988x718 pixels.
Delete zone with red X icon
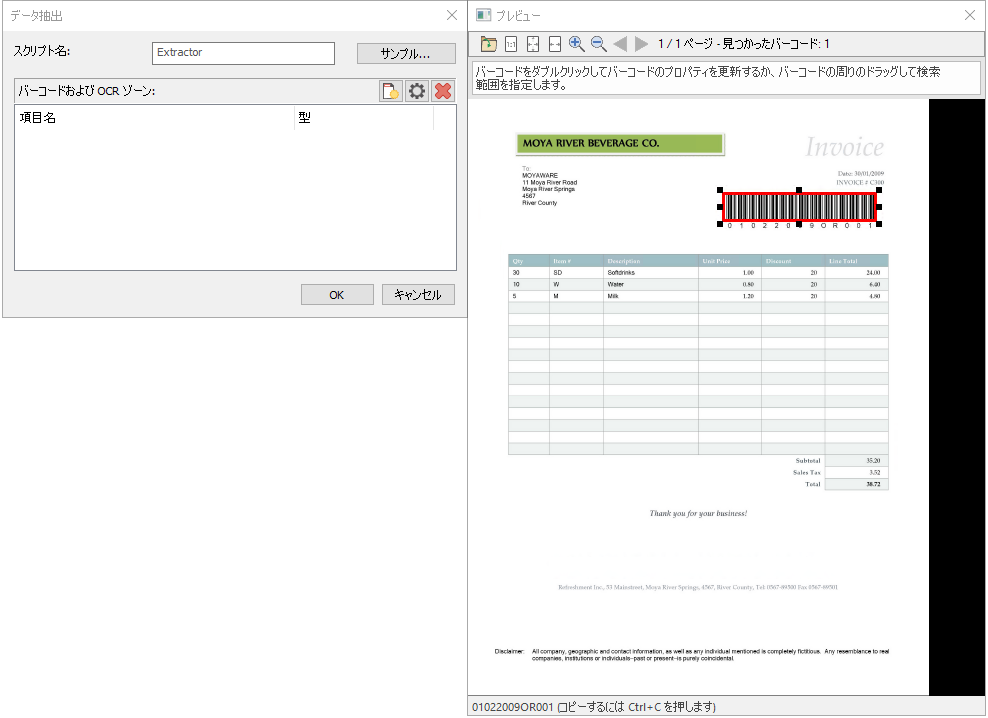tap(443, 91)
